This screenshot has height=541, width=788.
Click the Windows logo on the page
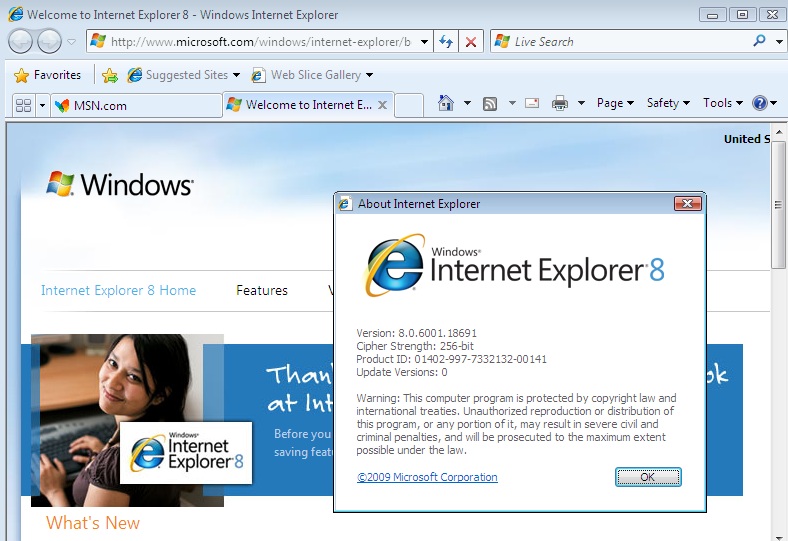(120, 184)
